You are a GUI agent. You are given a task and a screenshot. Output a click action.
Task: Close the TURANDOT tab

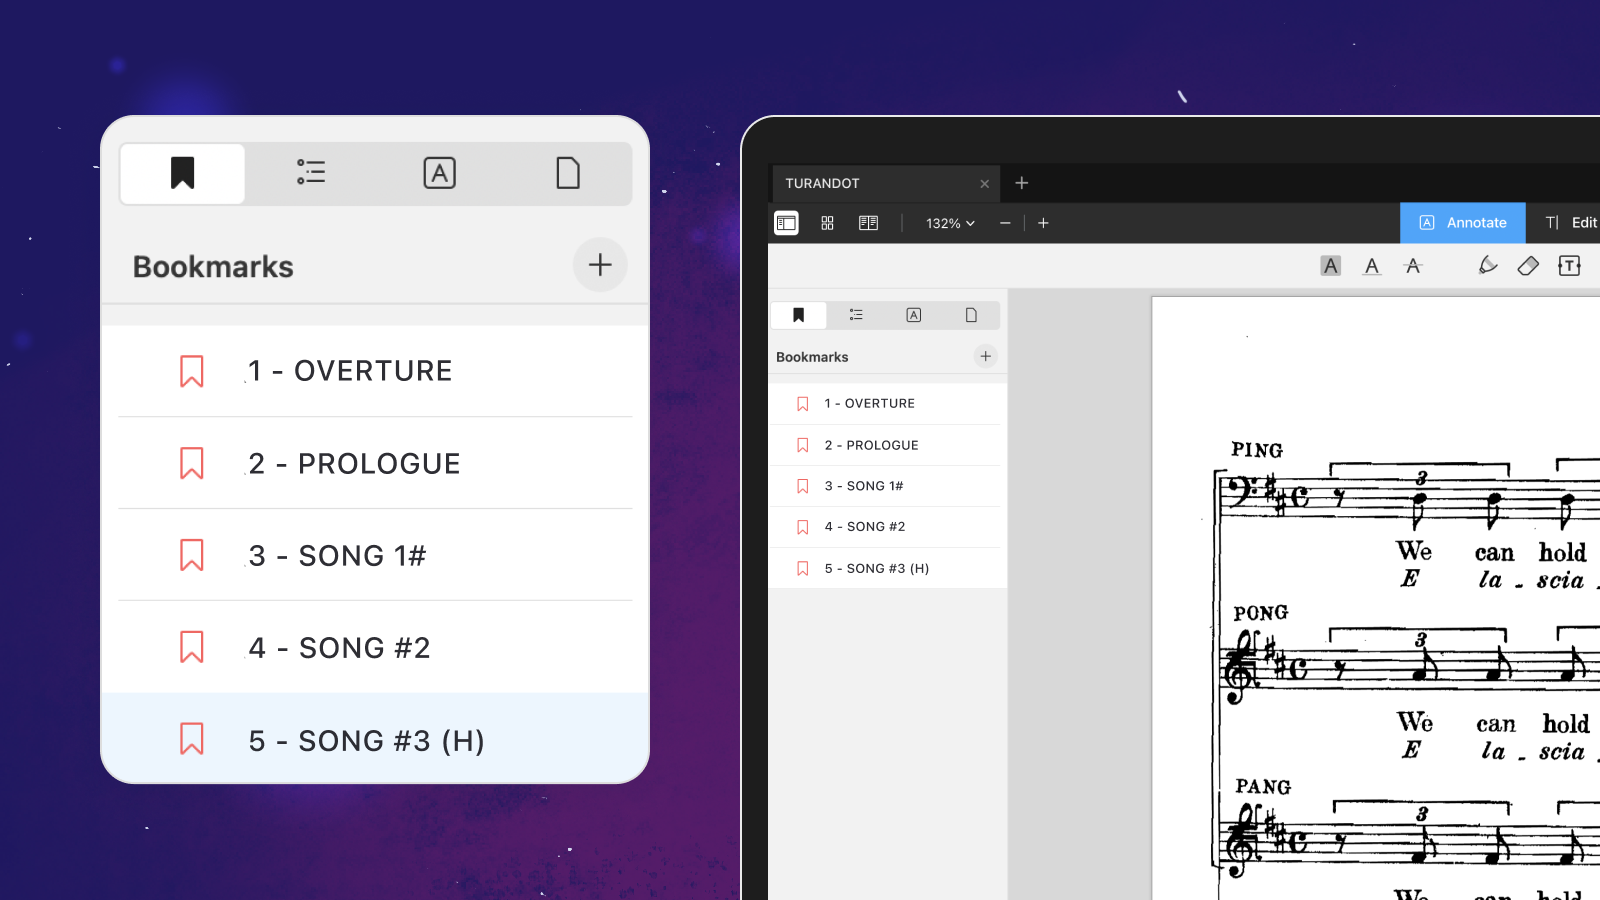(x=984, y=184)
